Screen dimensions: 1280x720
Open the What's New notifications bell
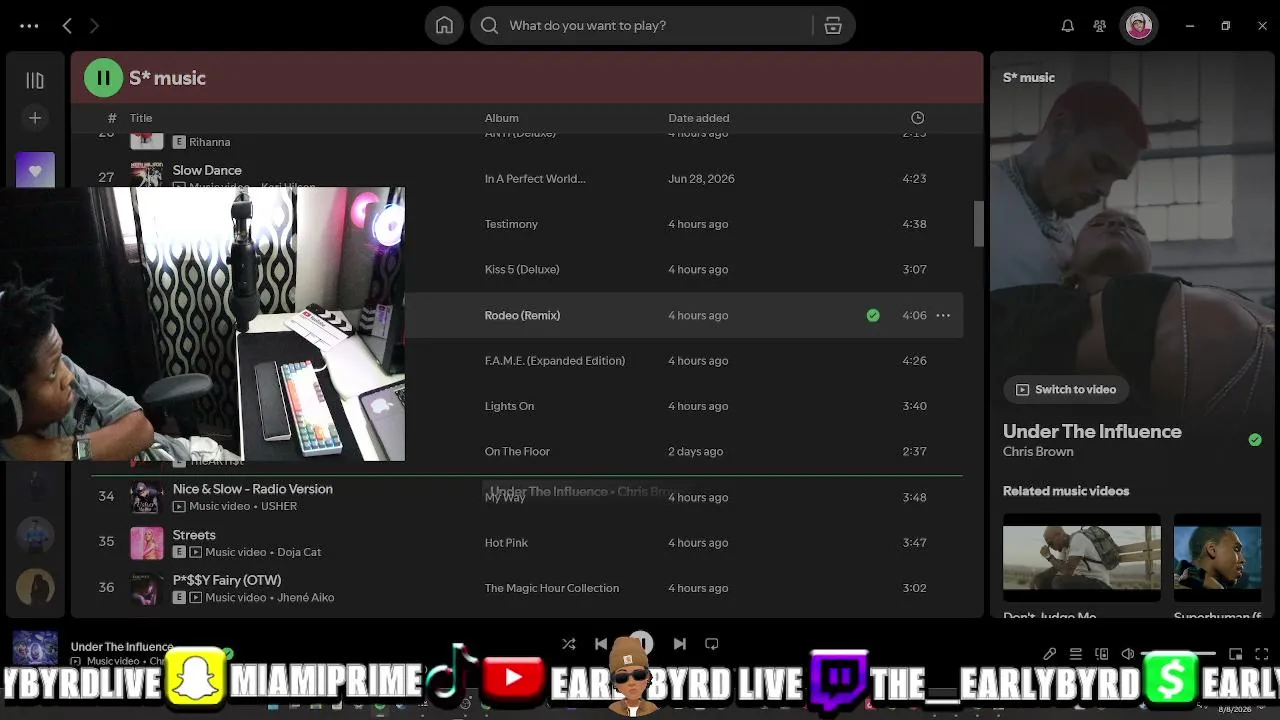point(1068,26)
